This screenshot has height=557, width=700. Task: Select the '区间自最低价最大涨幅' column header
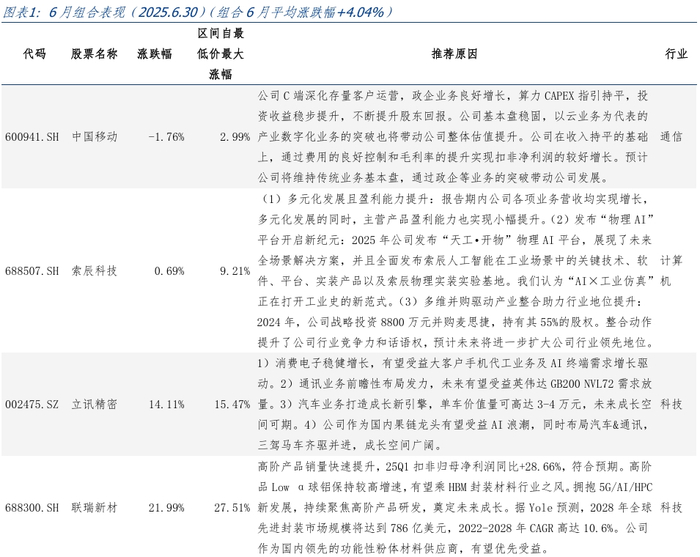click(221, 54)
